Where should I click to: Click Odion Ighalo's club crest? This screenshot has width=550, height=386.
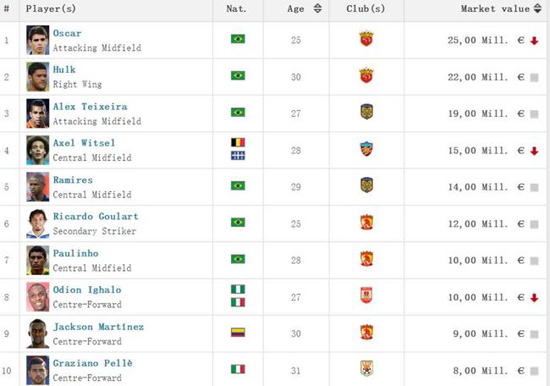367,296
